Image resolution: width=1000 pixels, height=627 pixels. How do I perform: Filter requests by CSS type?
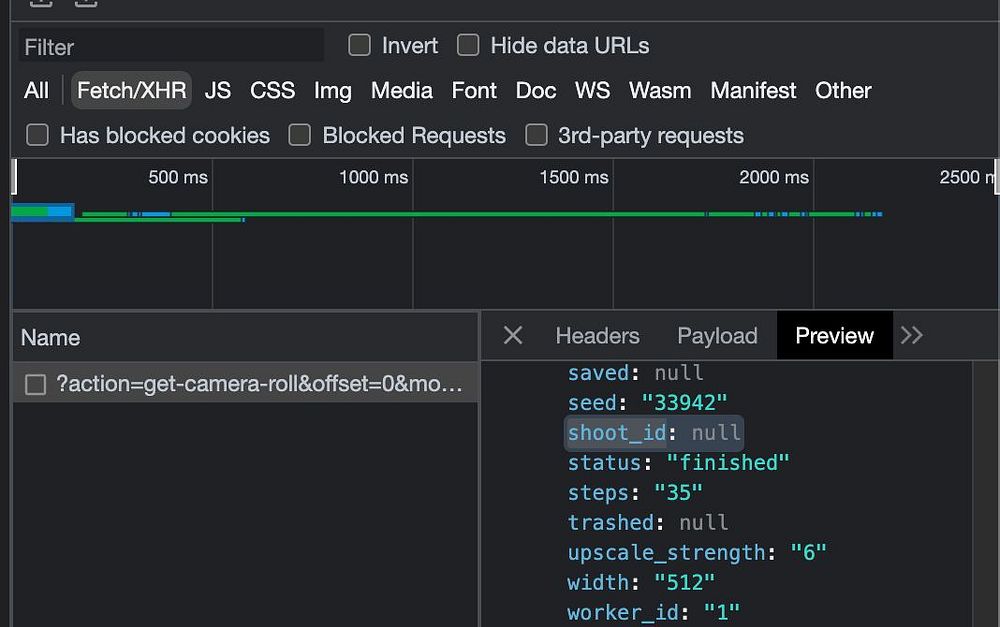point(272,90)
